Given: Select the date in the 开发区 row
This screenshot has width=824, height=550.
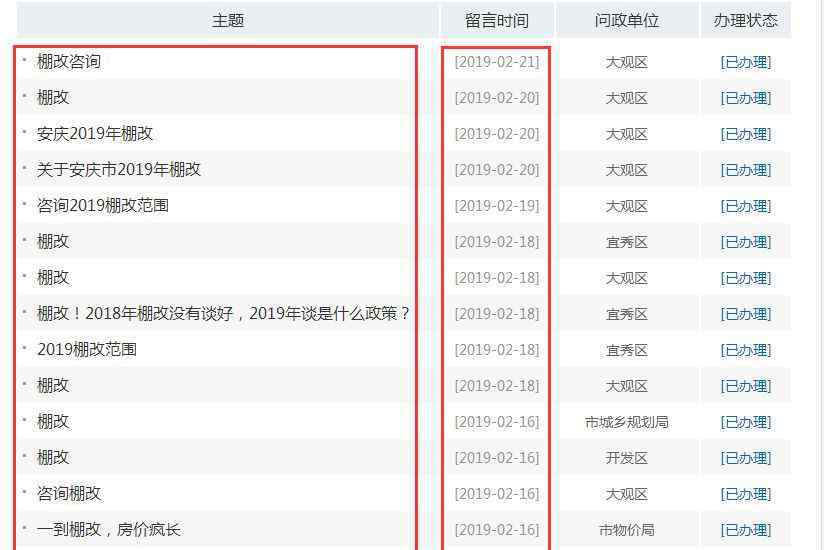Looking at the screenshot, I should pos(497,458).
